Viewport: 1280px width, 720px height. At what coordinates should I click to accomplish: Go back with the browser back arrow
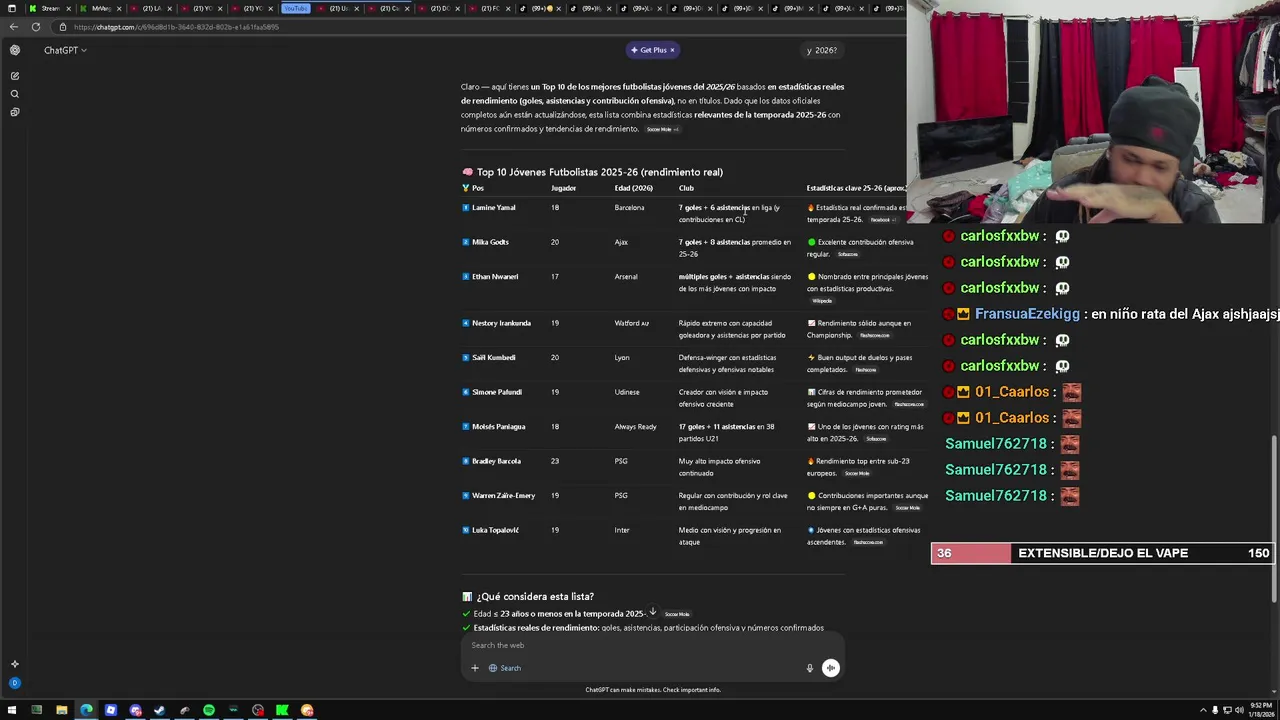[x=13, y=27]
